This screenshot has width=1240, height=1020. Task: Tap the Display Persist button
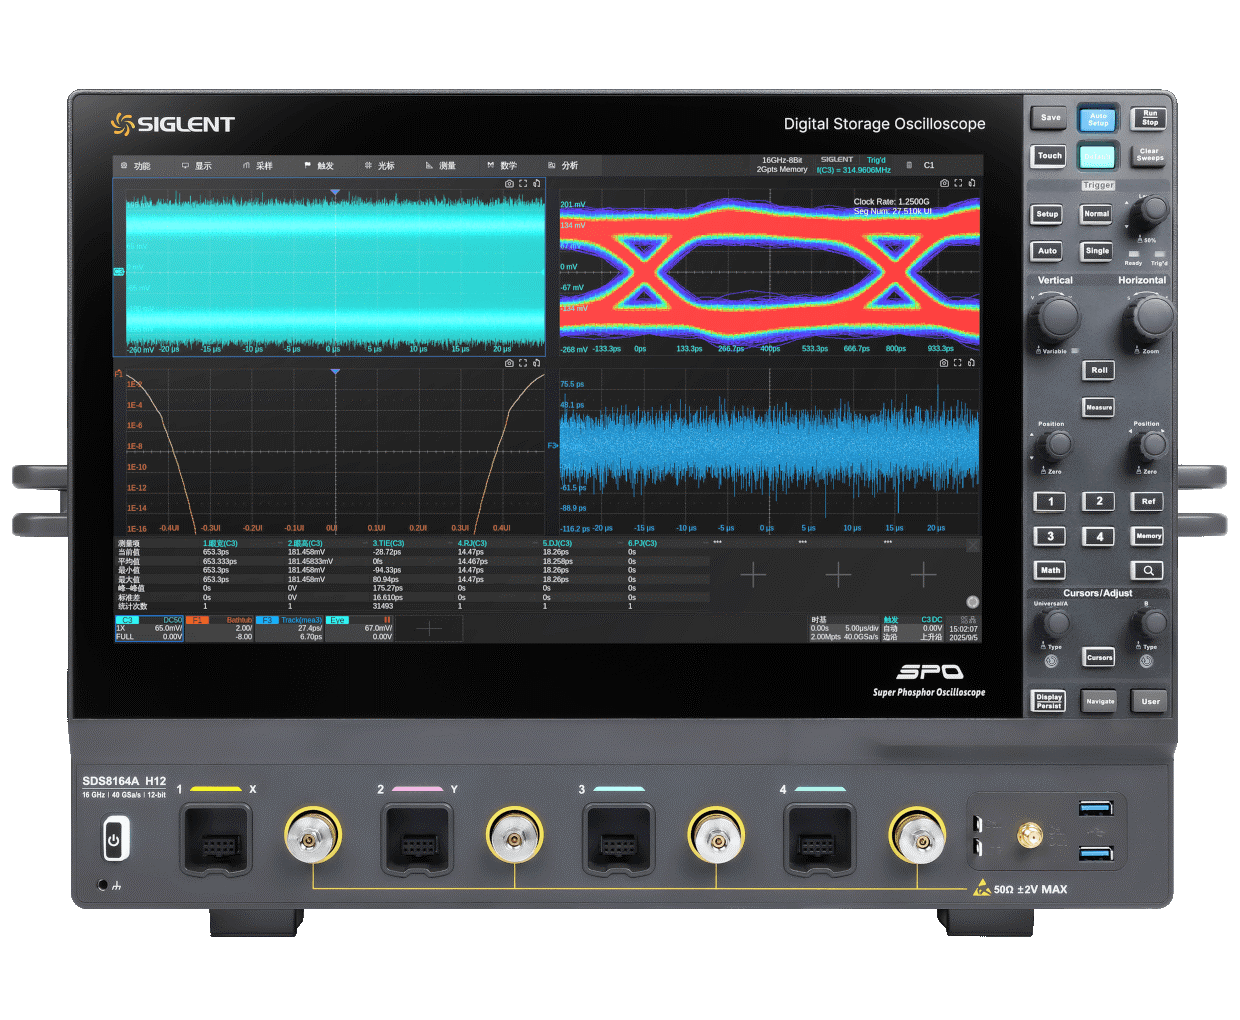point(1048,701)
